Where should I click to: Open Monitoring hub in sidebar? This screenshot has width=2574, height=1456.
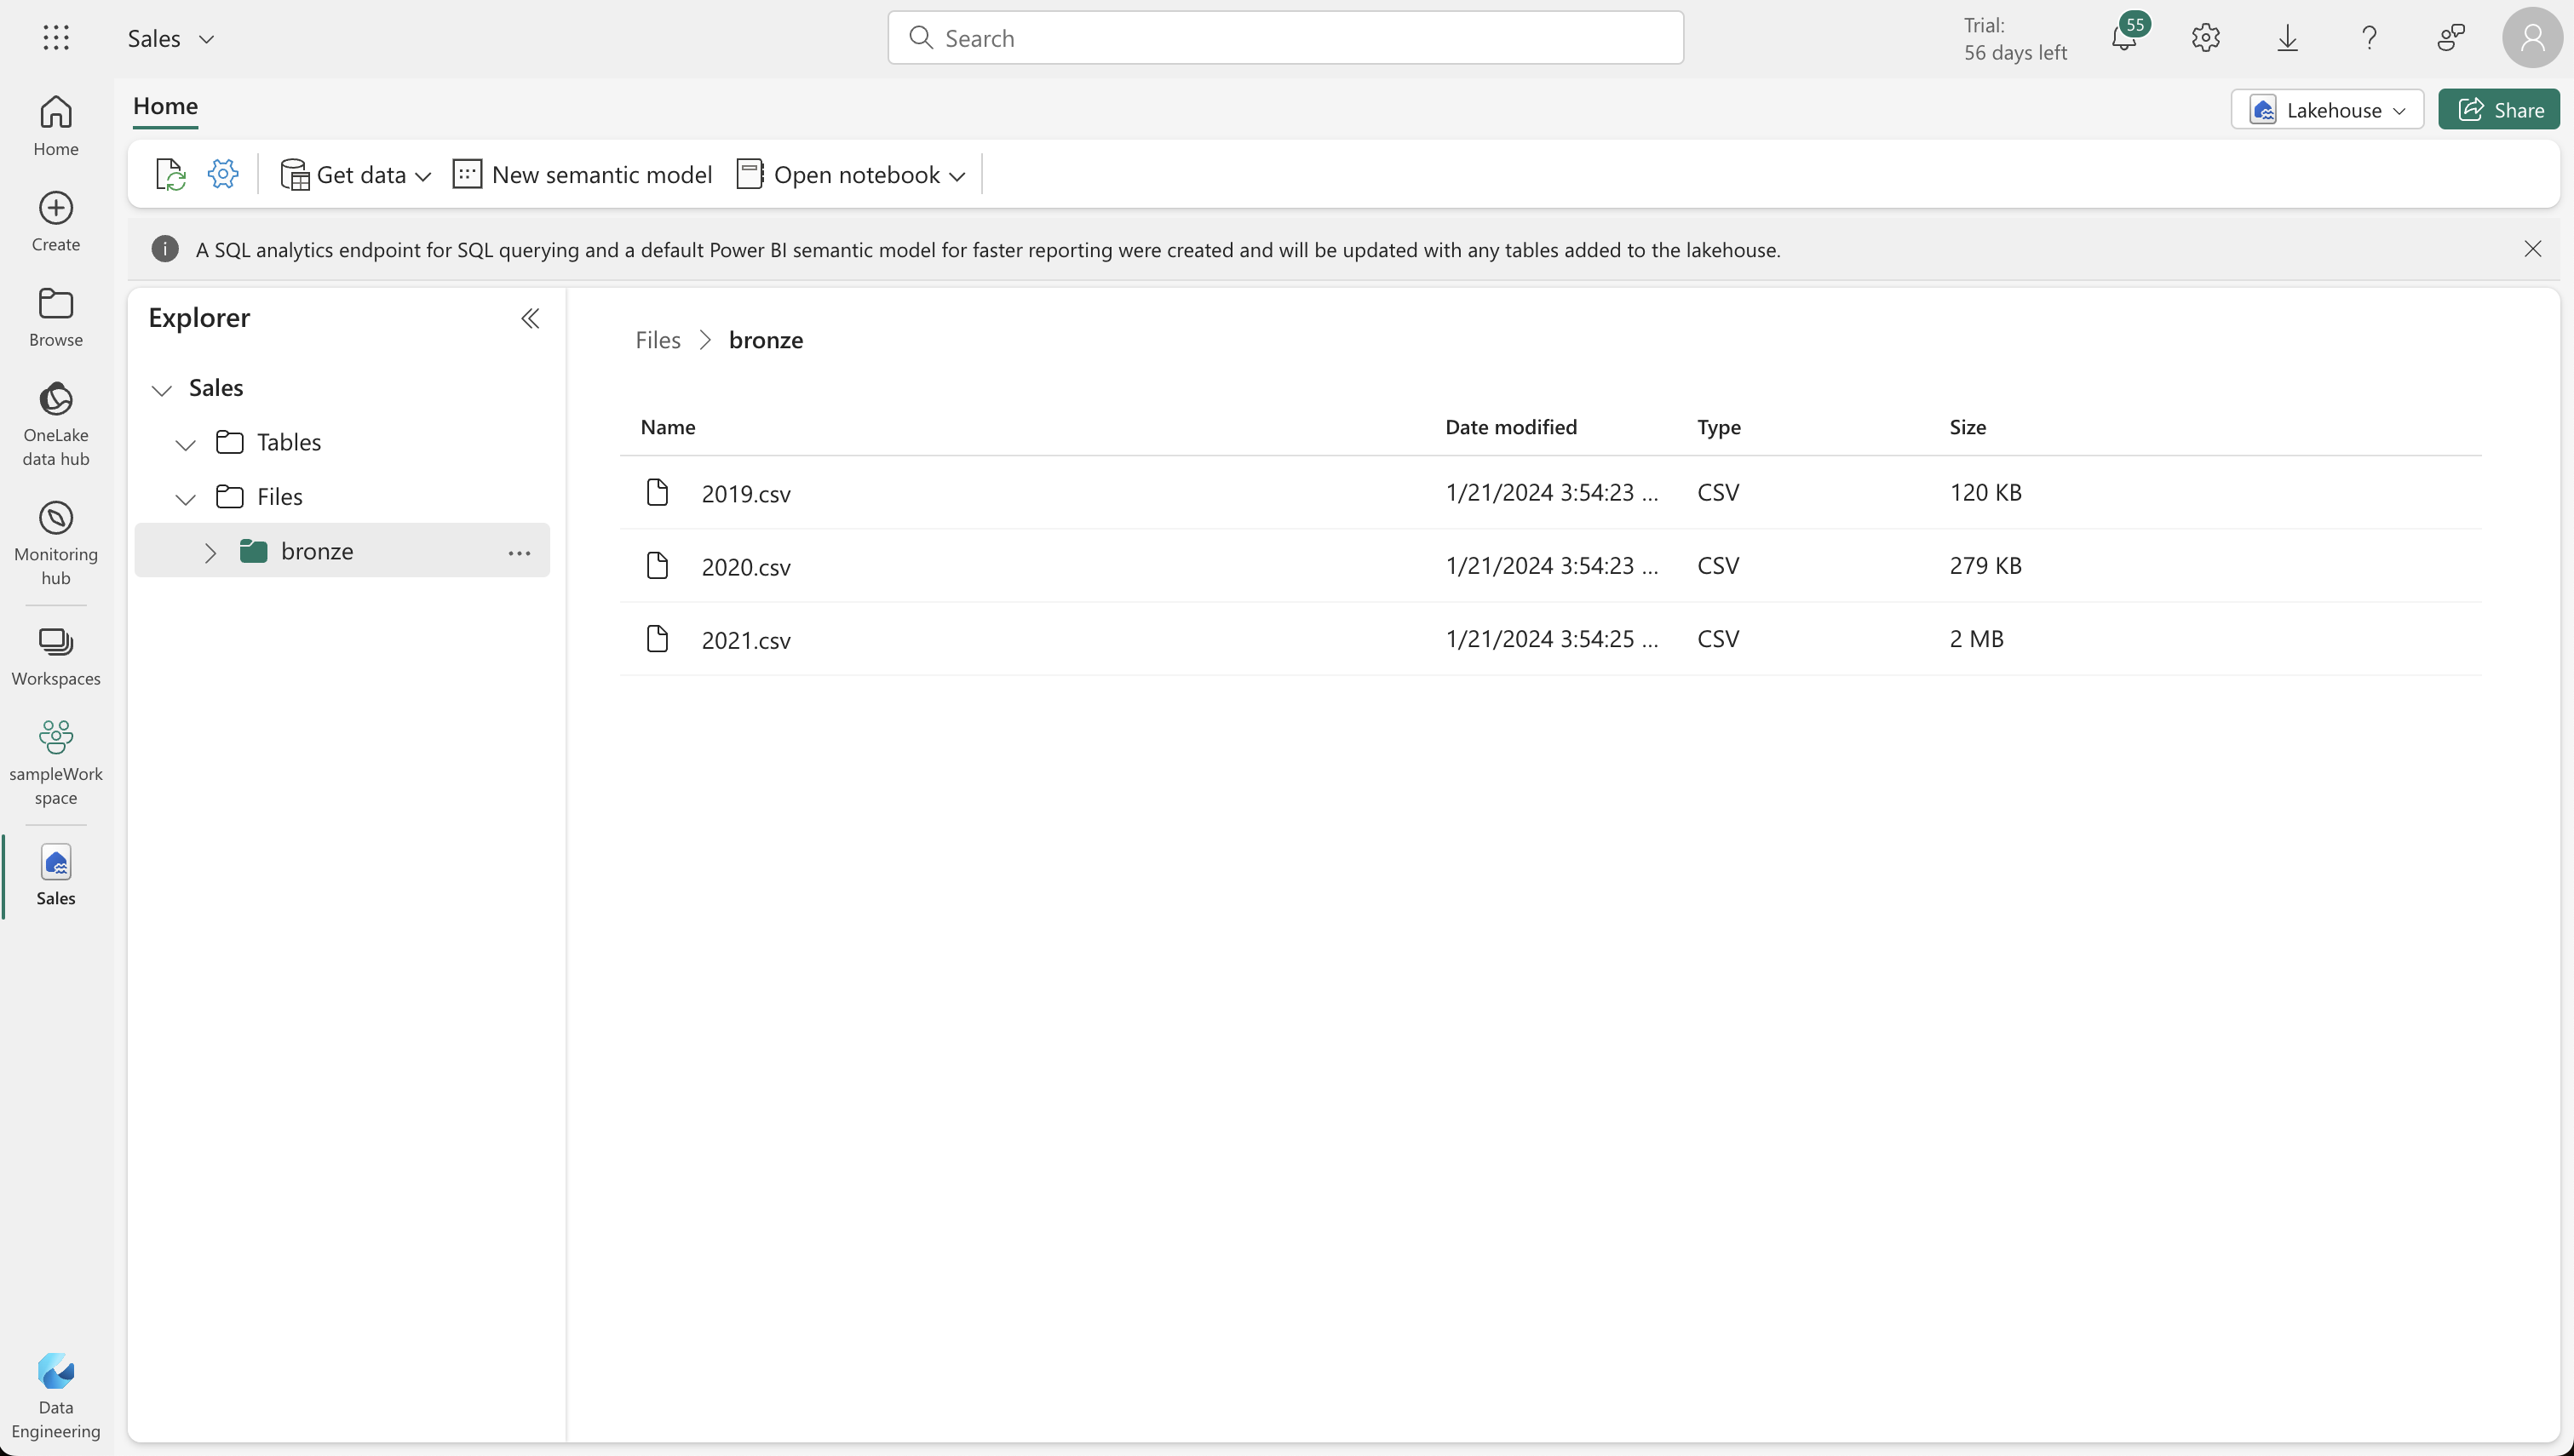56,543
